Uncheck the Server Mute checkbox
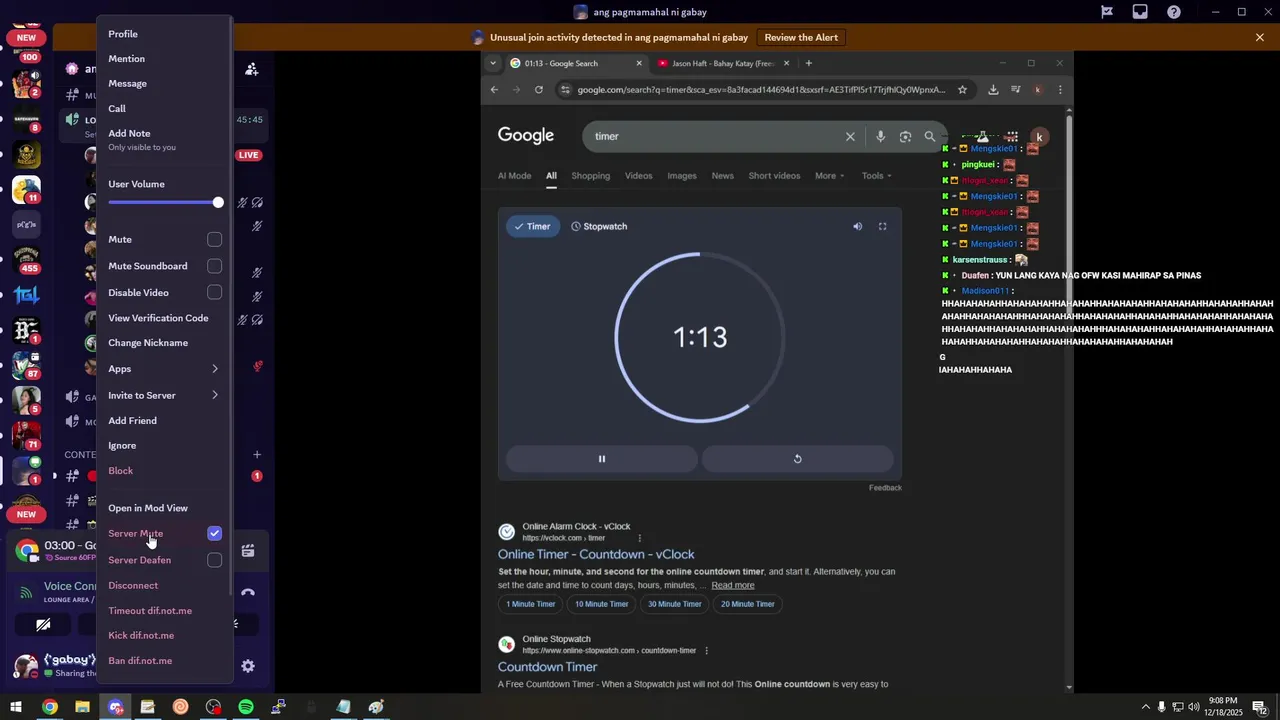Viewport: 1280px width, 720px height. tap(214, 534)
